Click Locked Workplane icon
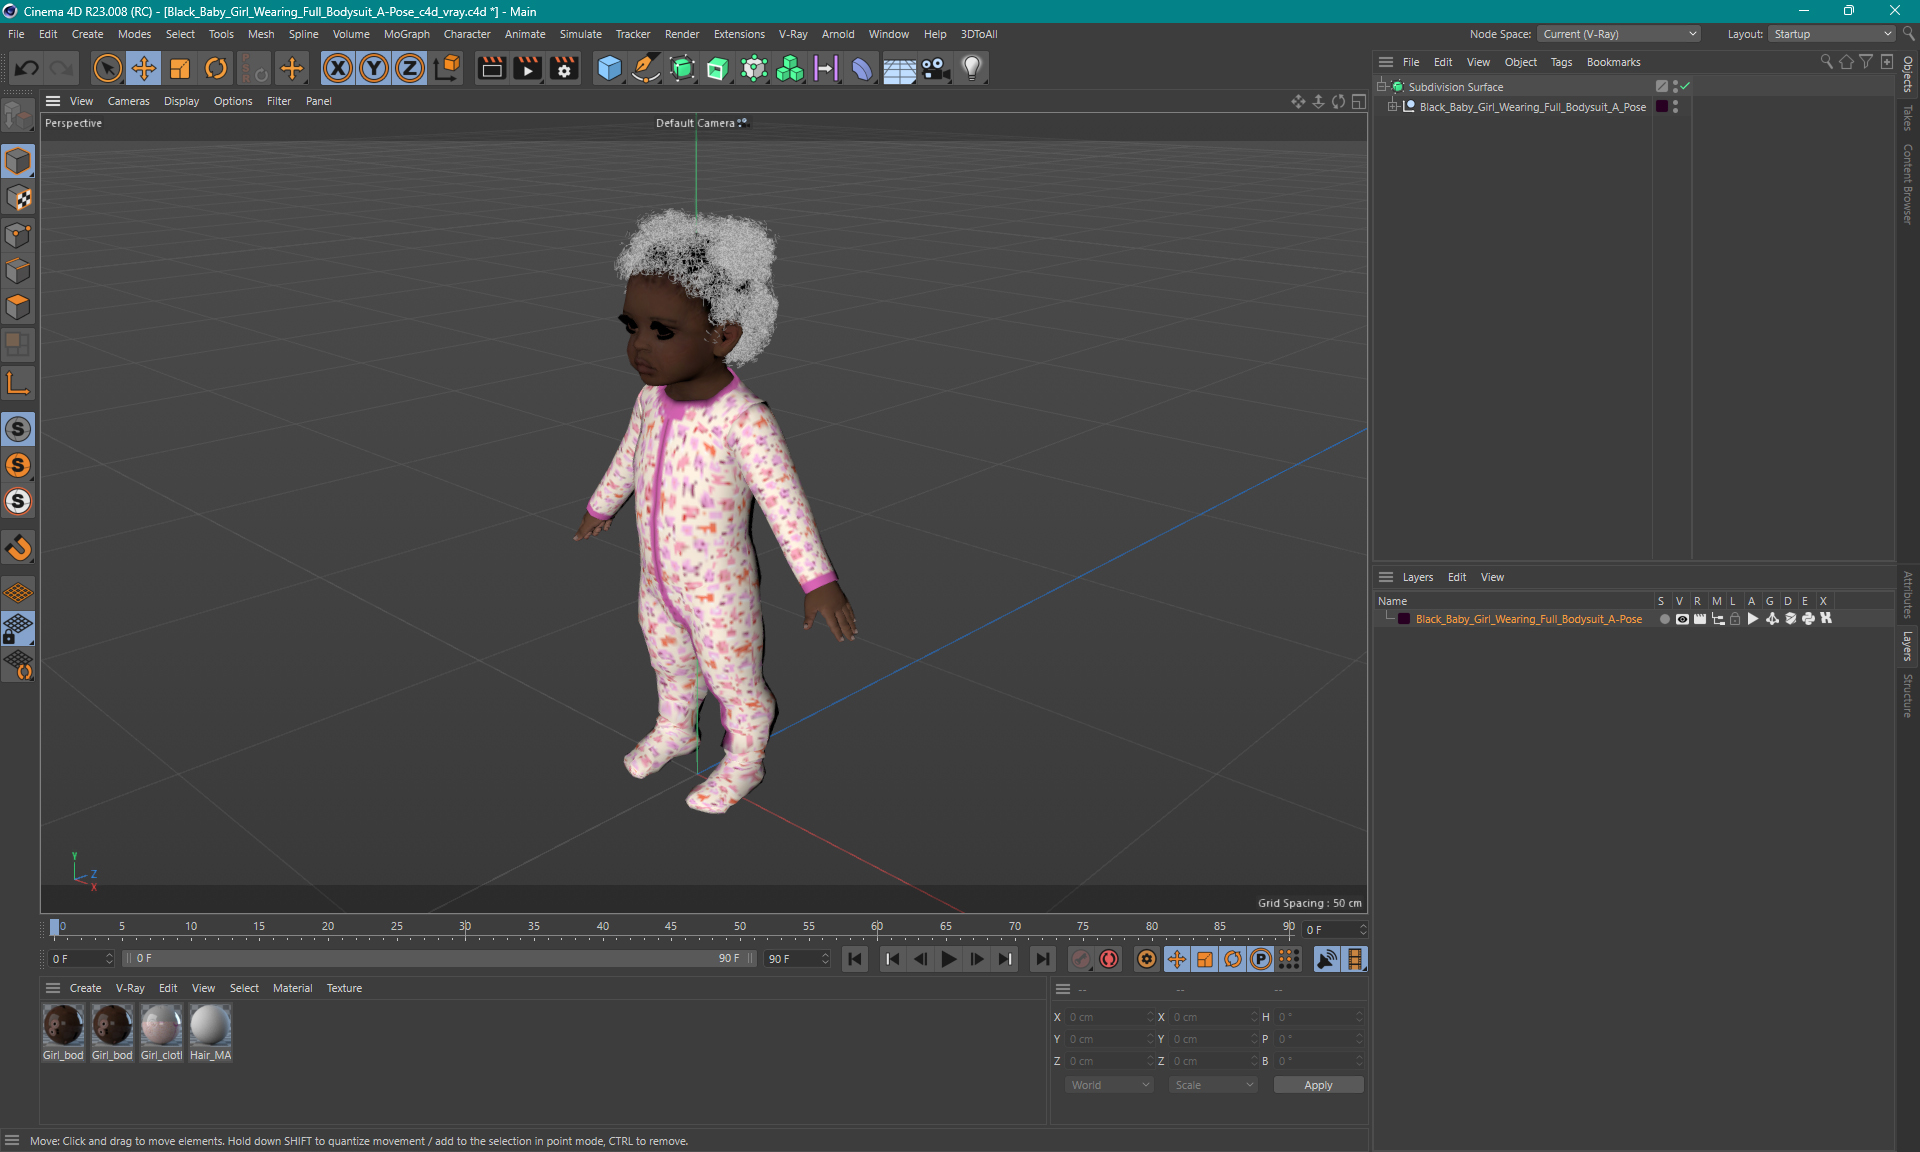This screenshot has height=1152, width=1920. click(x=18, y=629)
